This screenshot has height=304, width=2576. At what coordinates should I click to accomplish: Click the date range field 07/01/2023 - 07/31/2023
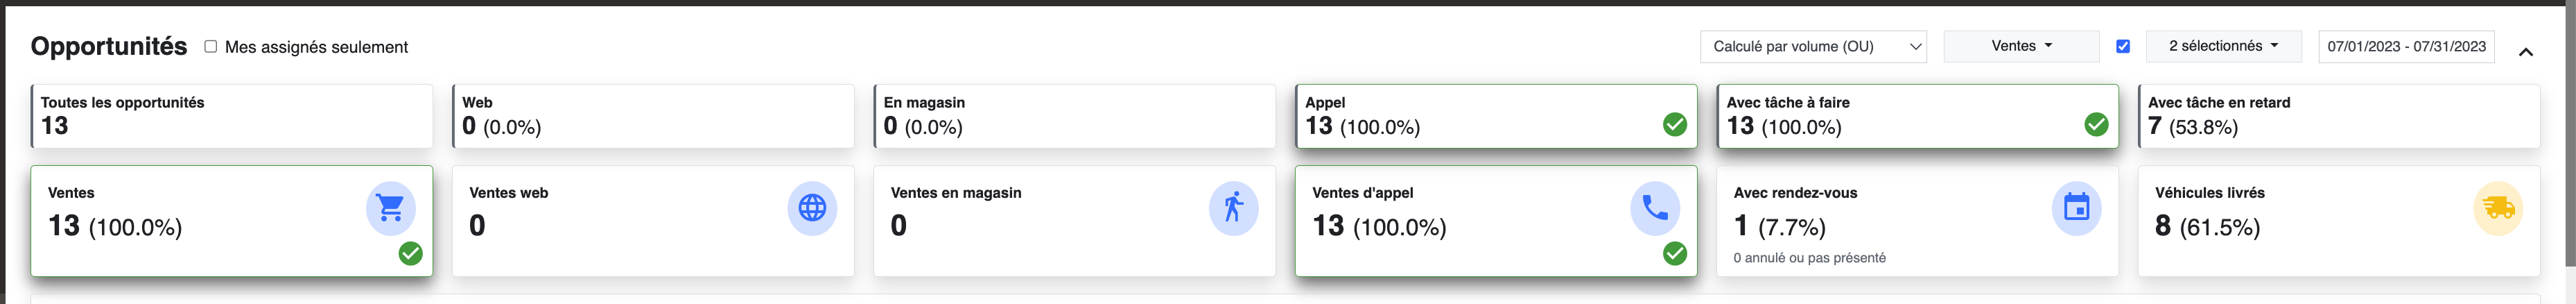2407,46
